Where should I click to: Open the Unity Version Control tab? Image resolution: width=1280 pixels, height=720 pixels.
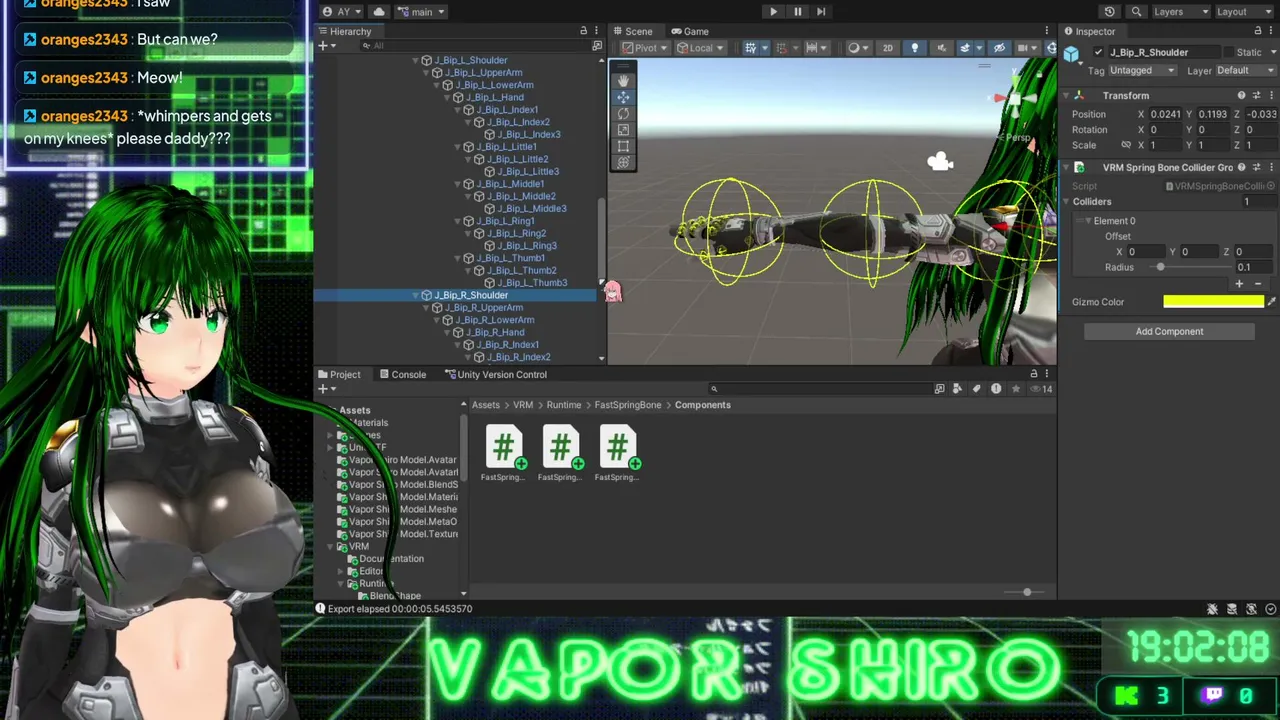point(495,374)
